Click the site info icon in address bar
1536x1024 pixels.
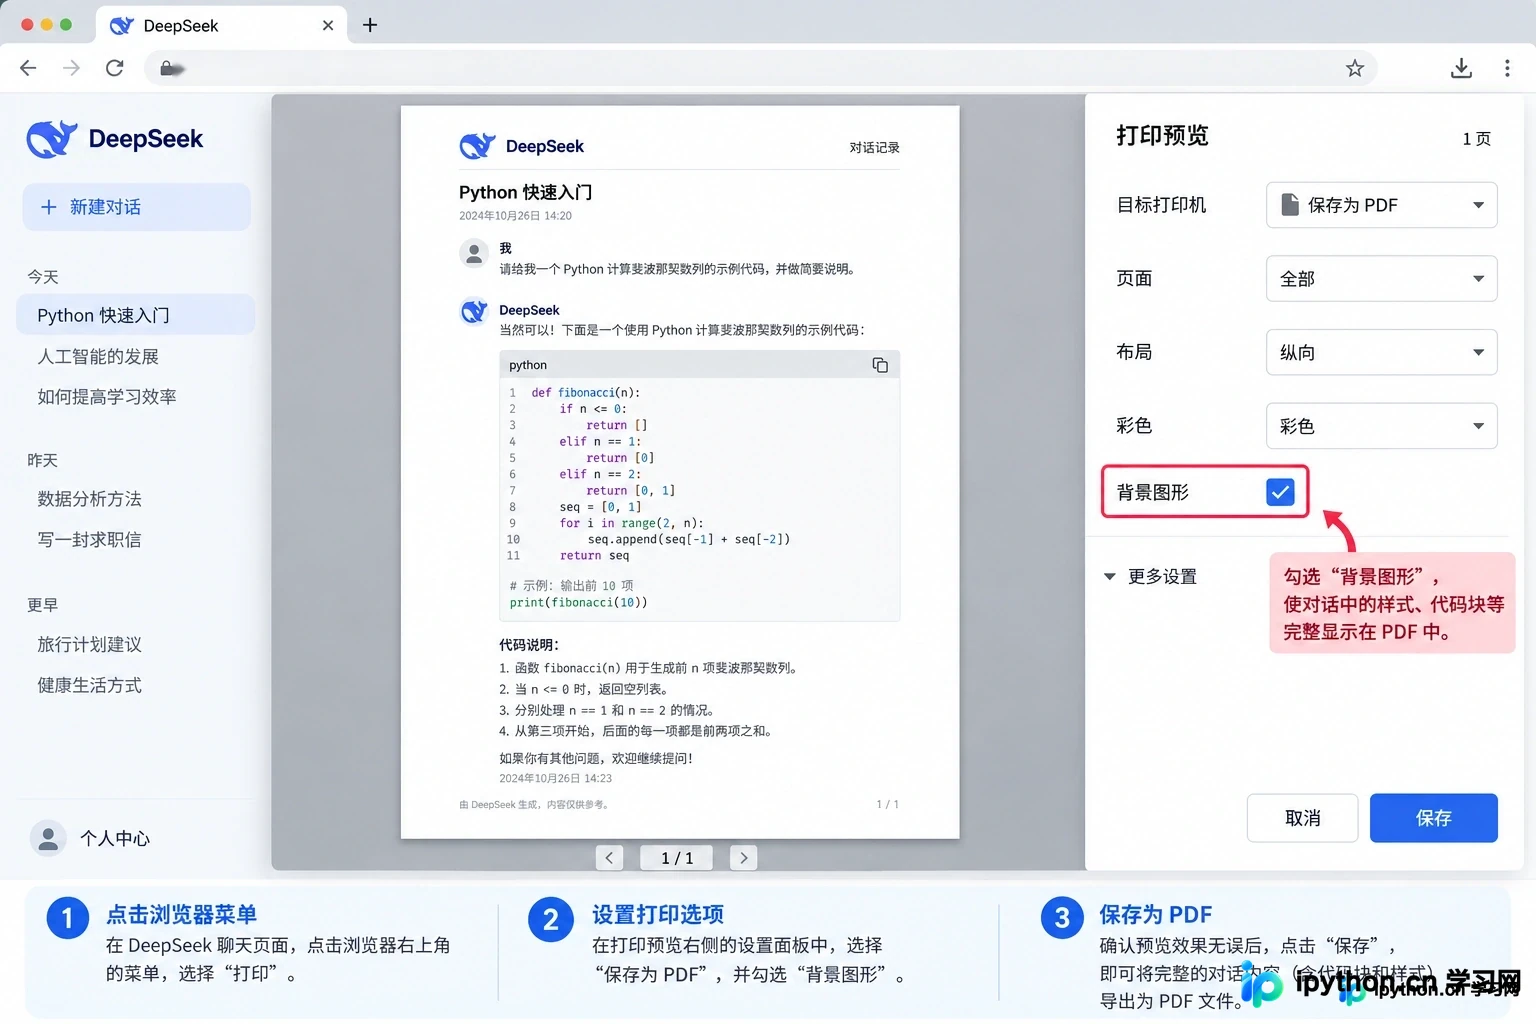click(x=172, y=68)
